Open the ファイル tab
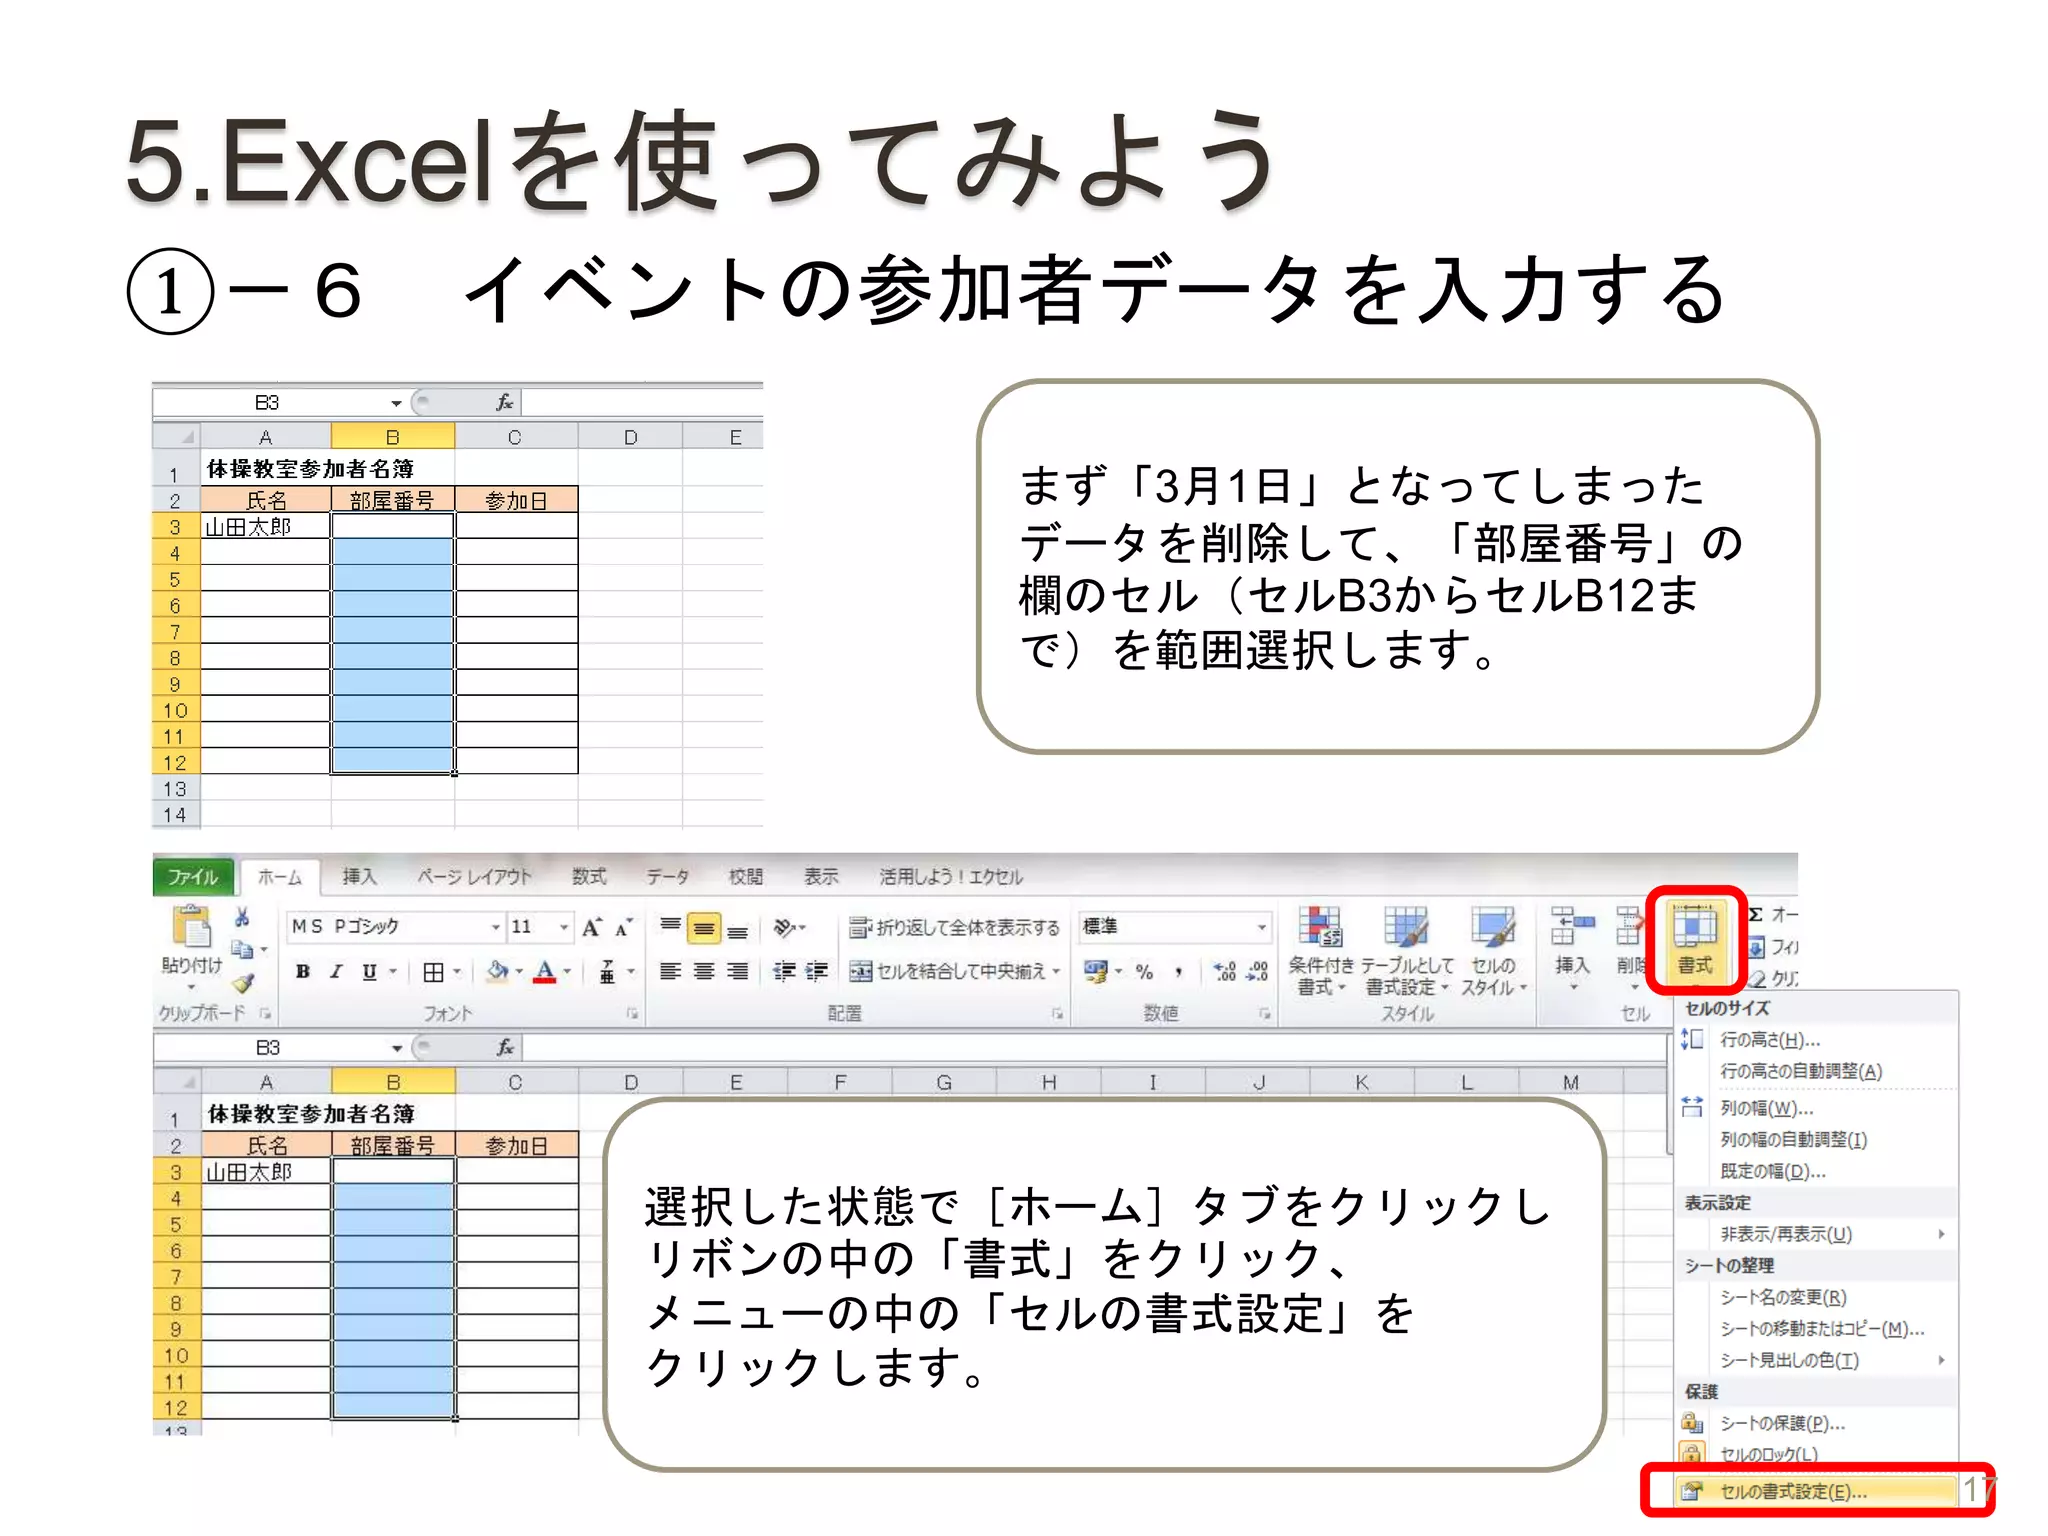This screenshot has width=2048, height=1536. (x=192, y=877)
